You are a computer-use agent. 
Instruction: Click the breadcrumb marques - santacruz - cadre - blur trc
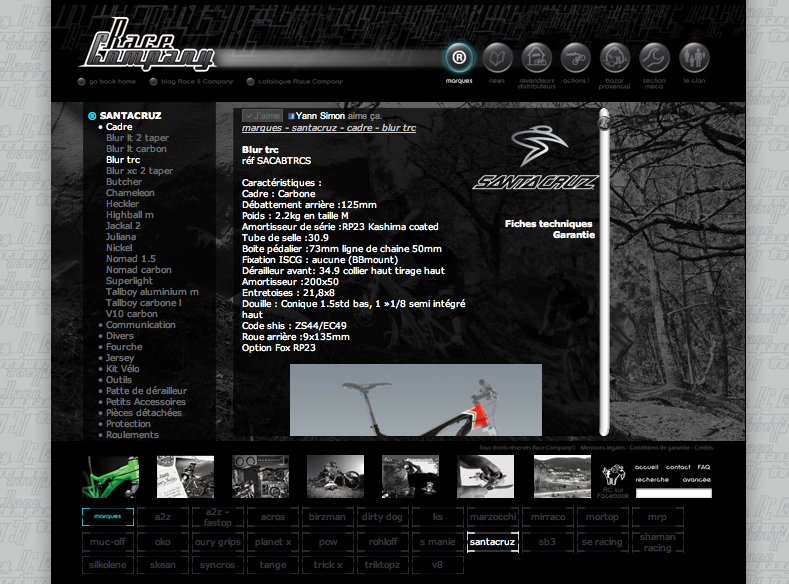[329, 128]
